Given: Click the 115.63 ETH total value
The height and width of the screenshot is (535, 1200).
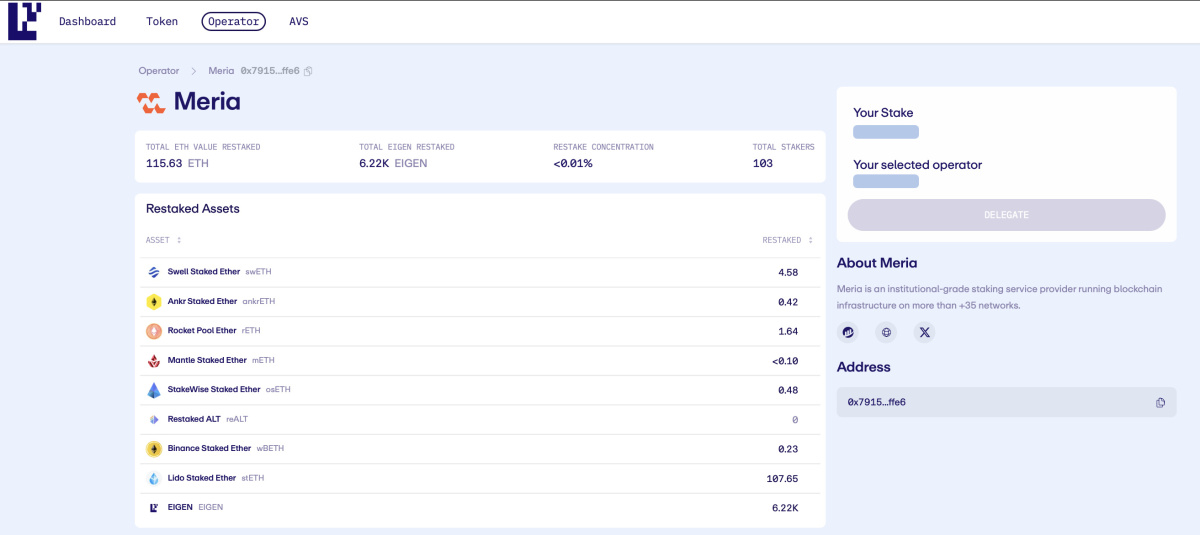Looking at the screenshot, I should 177,163.
